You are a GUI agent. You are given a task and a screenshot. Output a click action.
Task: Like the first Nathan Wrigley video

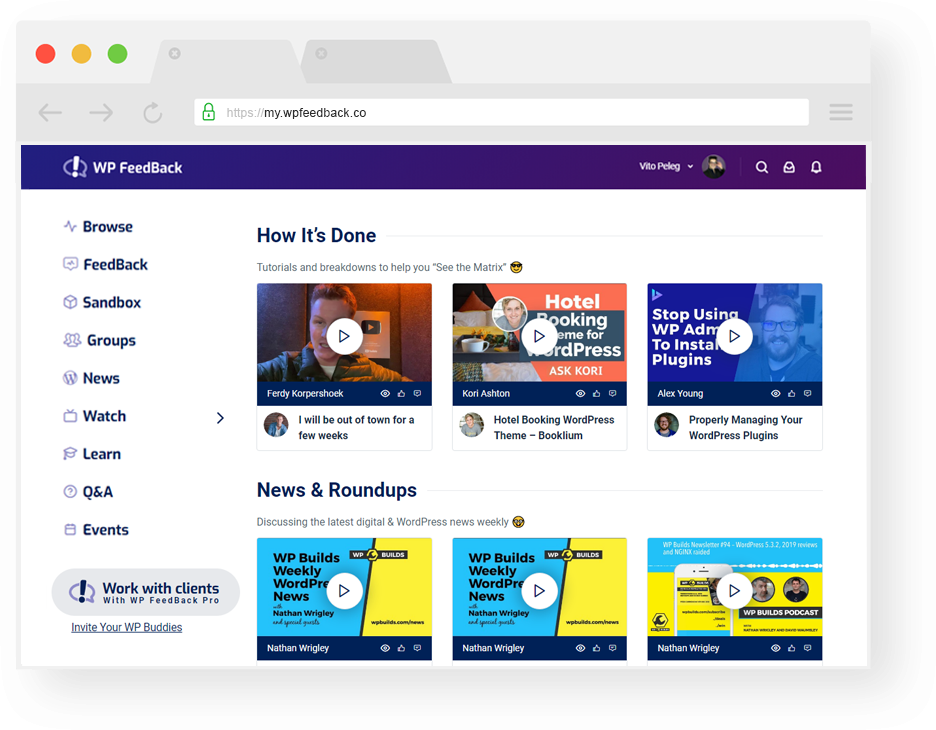coord(401,648)
